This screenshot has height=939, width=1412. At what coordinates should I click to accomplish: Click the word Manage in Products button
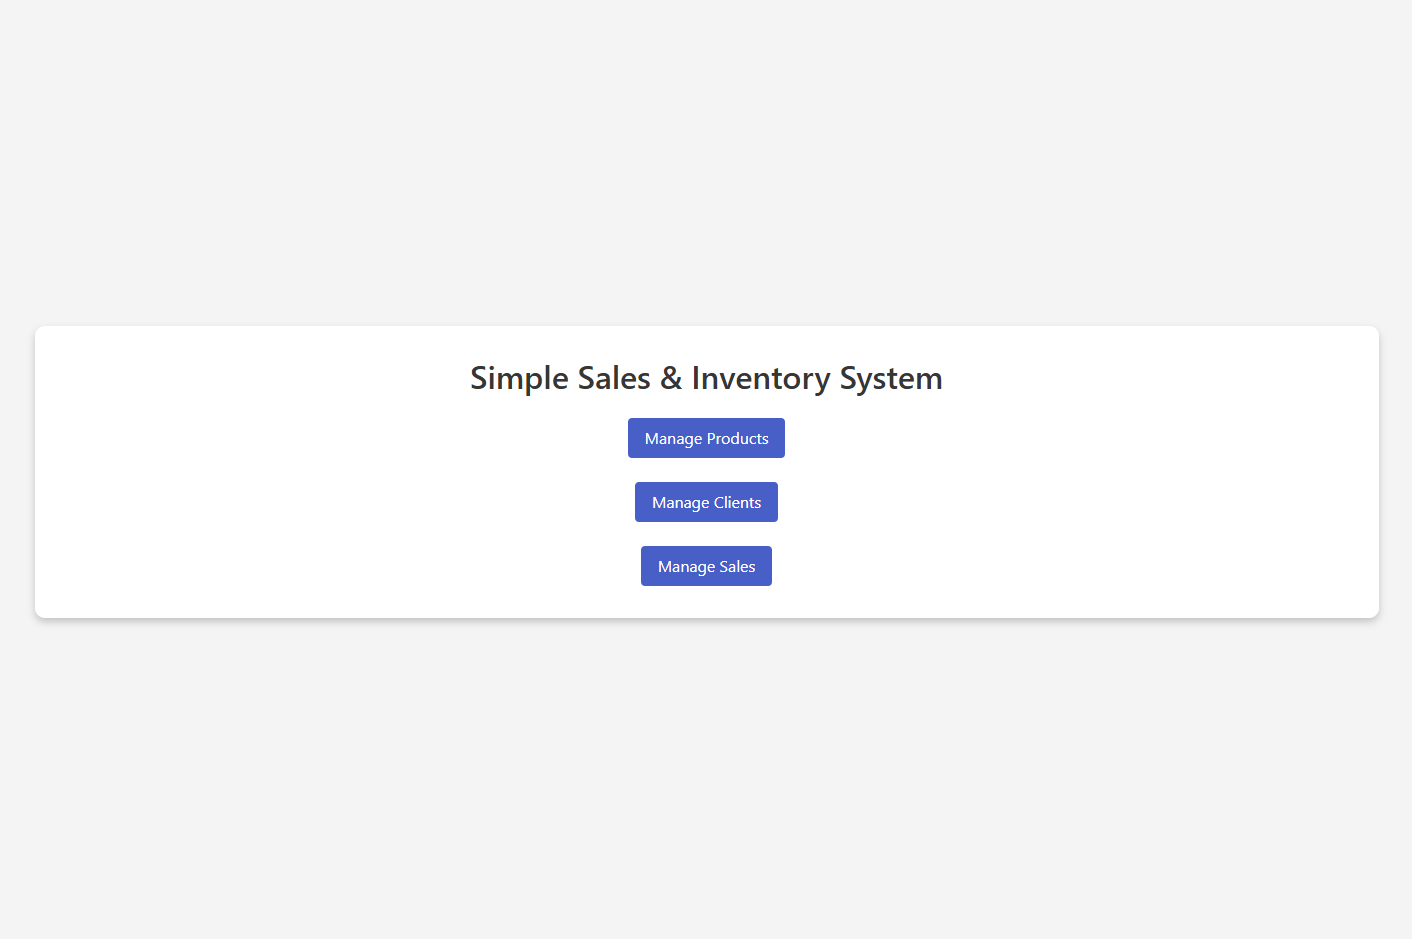[x=674, y=439]
